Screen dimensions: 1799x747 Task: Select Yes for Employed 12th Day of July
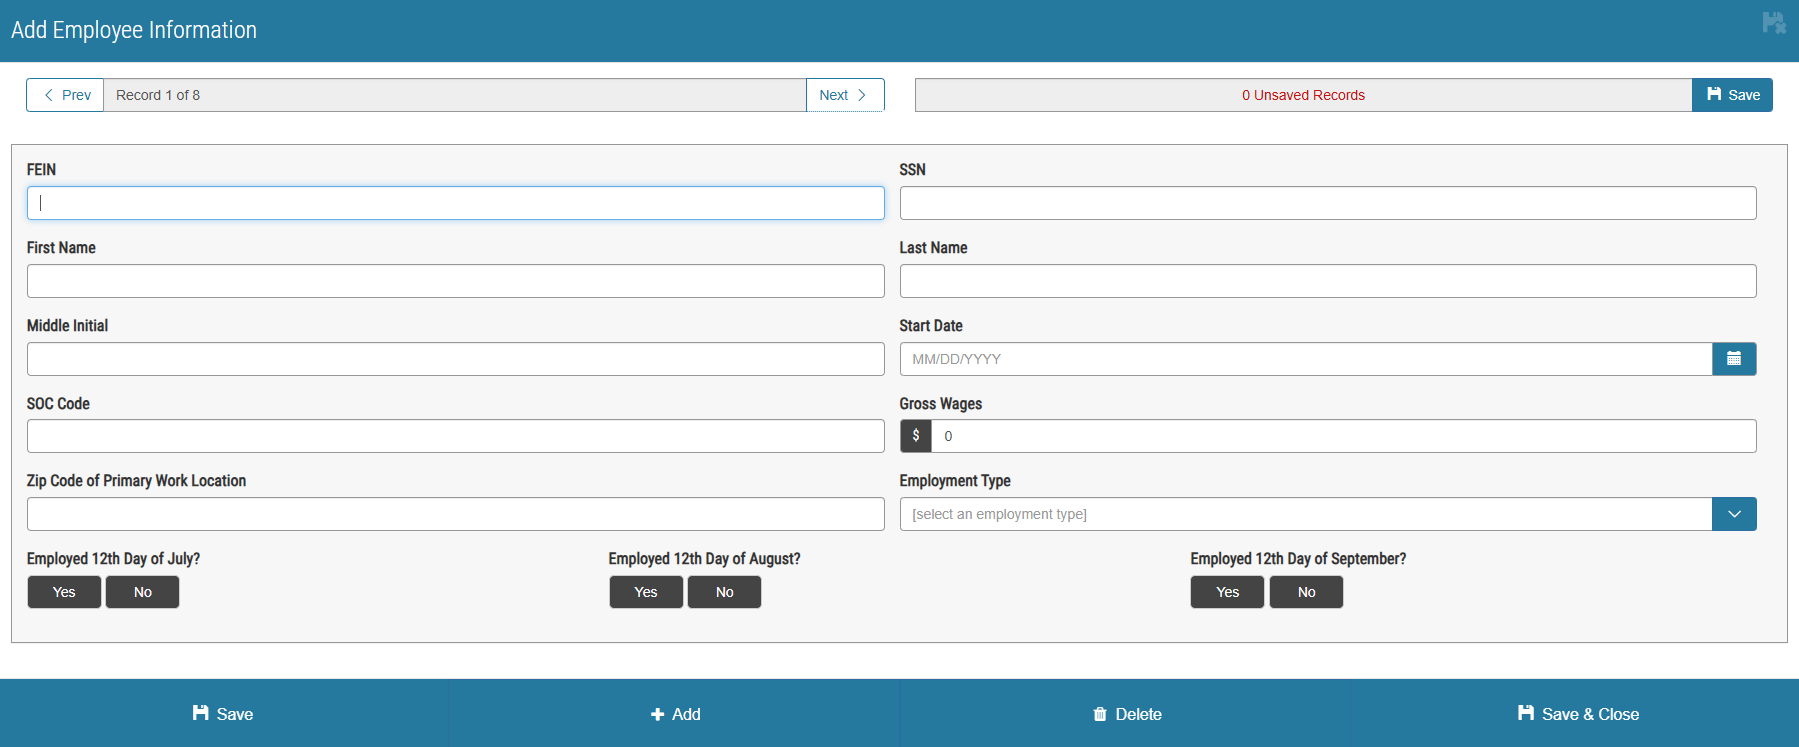[x=64, y=592]
